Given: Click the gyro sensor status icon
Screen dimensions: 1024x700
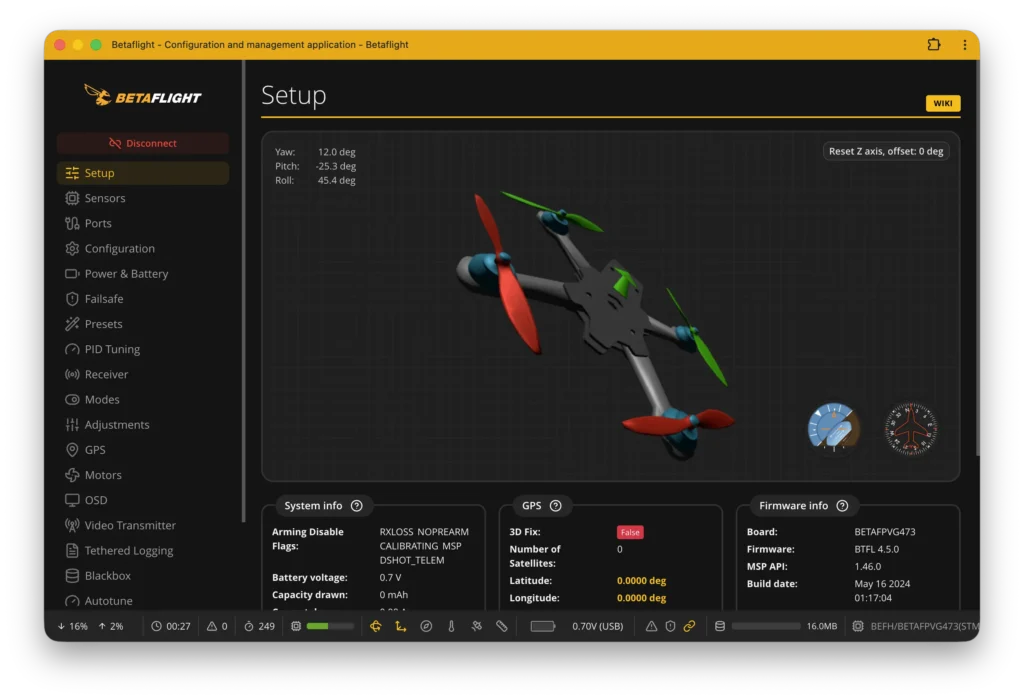Looking at the screenshot, I should [376, 626].
